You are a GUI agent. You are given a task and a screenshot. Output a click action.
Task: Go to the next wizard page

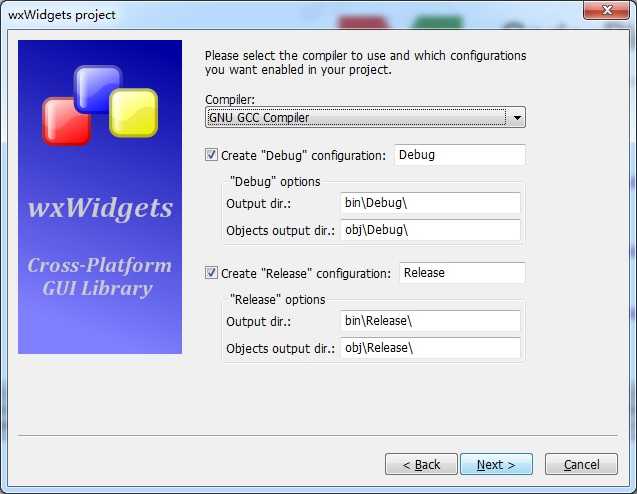(496, 464)
